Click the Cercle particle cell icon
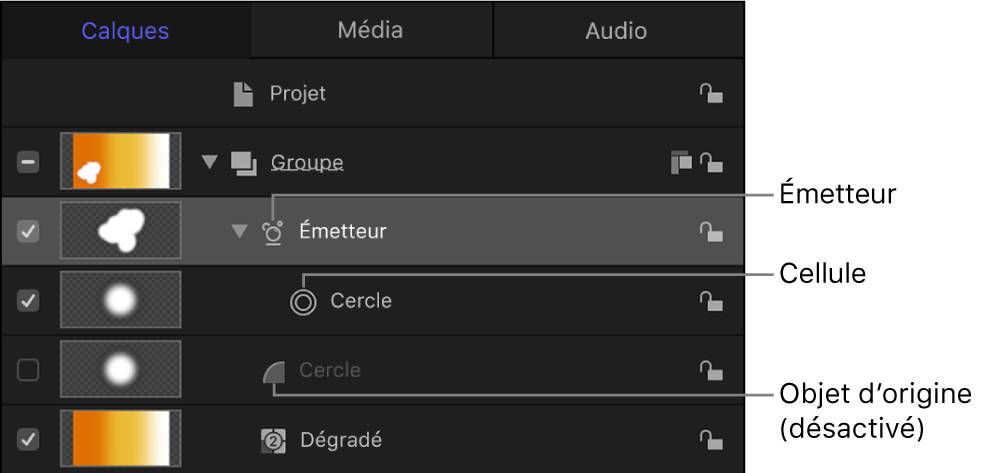The image size is (998, 473). pyautogui.click(x=302, y=301)
